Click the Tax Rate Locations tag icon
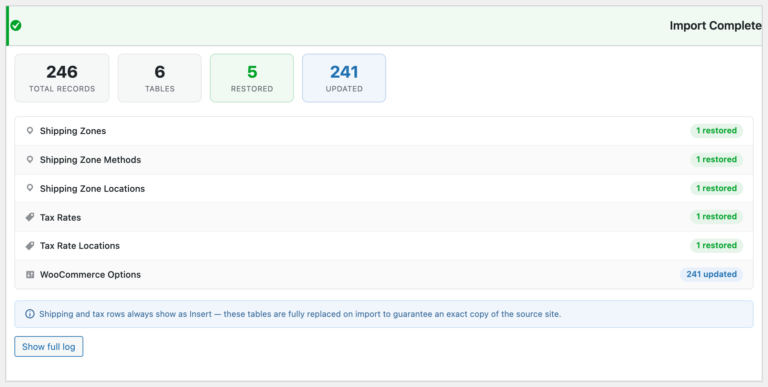This screenshot has width=768, height=387. coord(30,245)
